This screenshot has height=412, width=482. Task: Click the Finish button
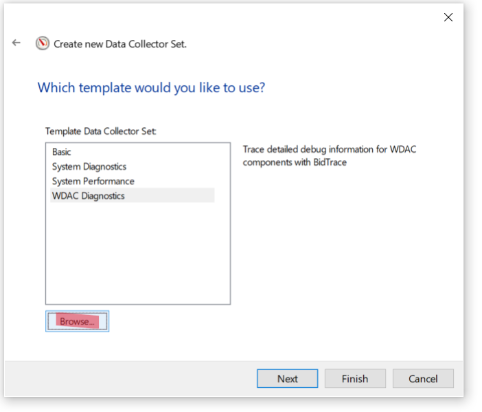[x=355, y=379]
